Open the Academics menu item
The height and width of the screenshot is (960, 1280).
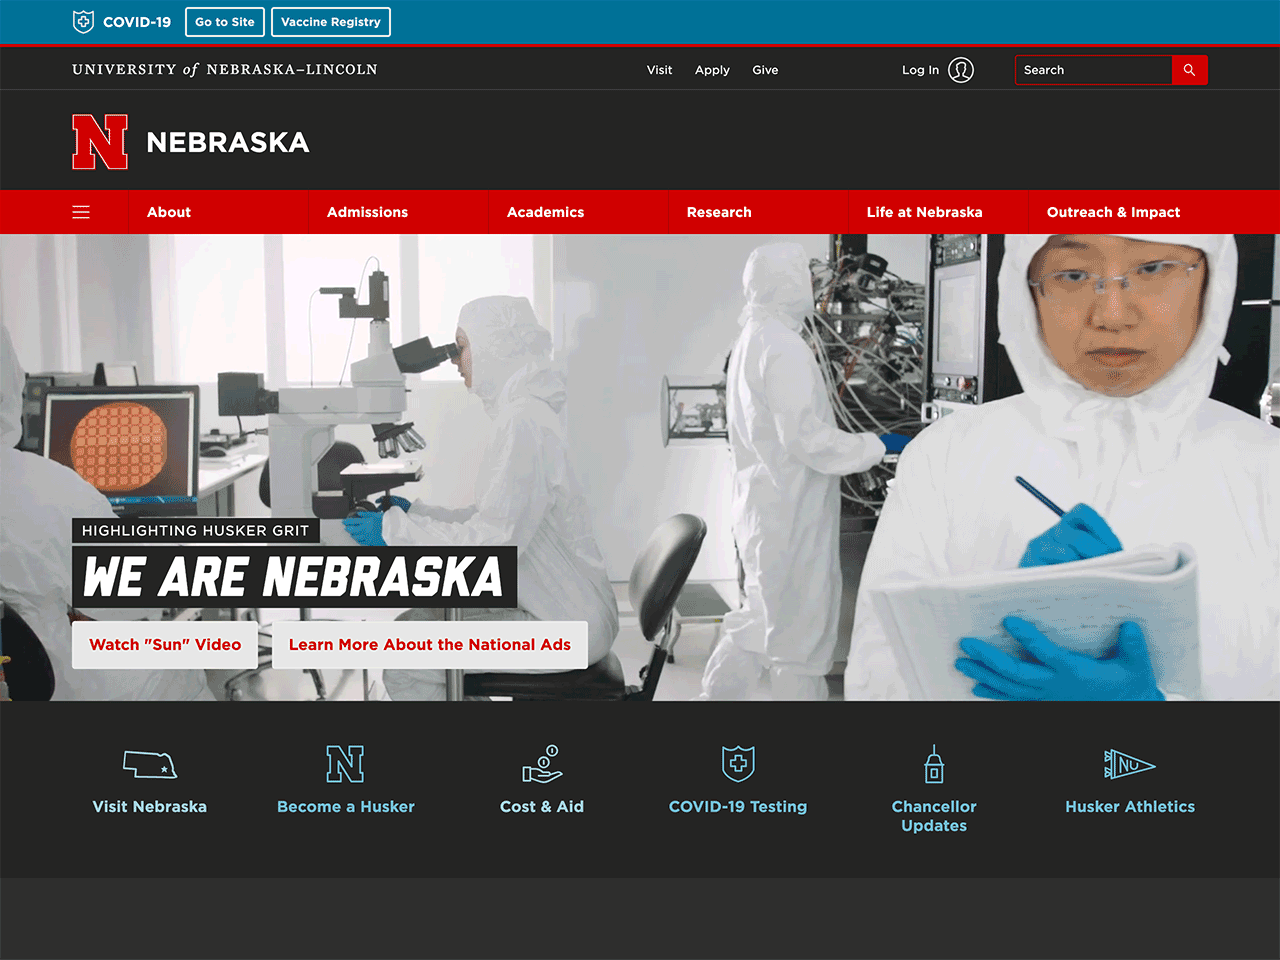pos(545,212)
